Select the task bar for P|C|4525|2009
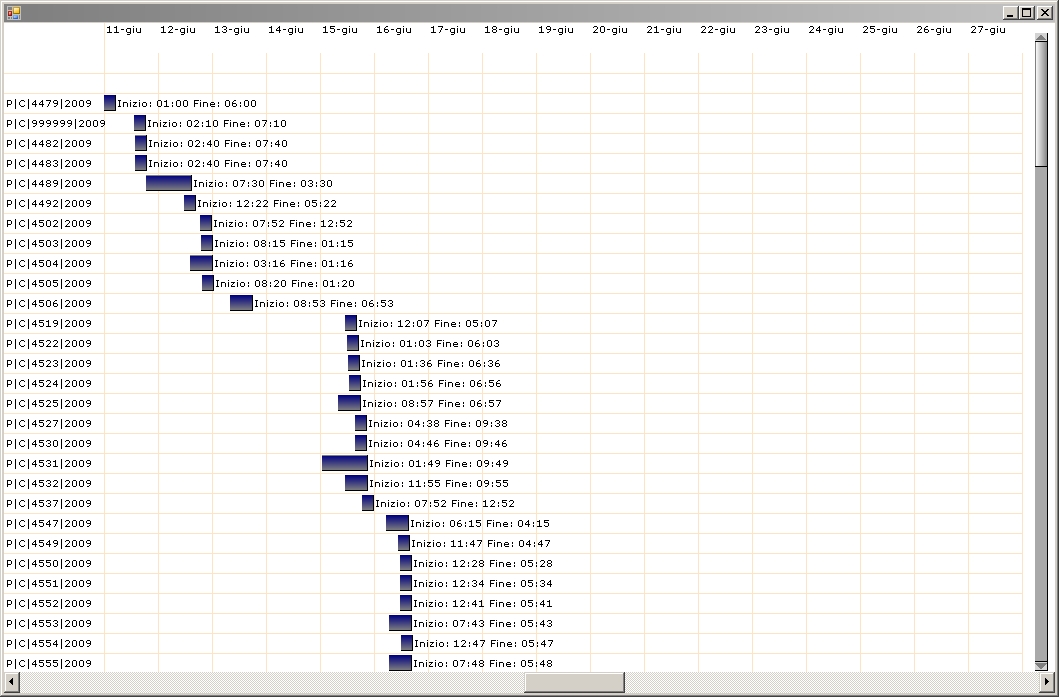 pos(349,403)
